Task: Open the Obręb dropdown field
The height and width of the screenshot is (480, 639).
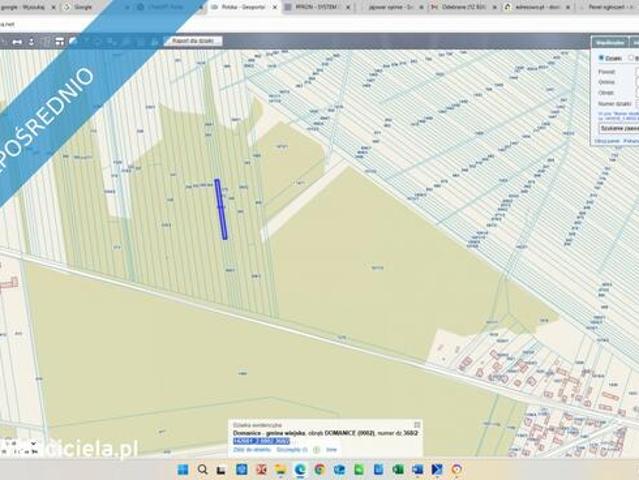Action: click(x=636, y=93)
